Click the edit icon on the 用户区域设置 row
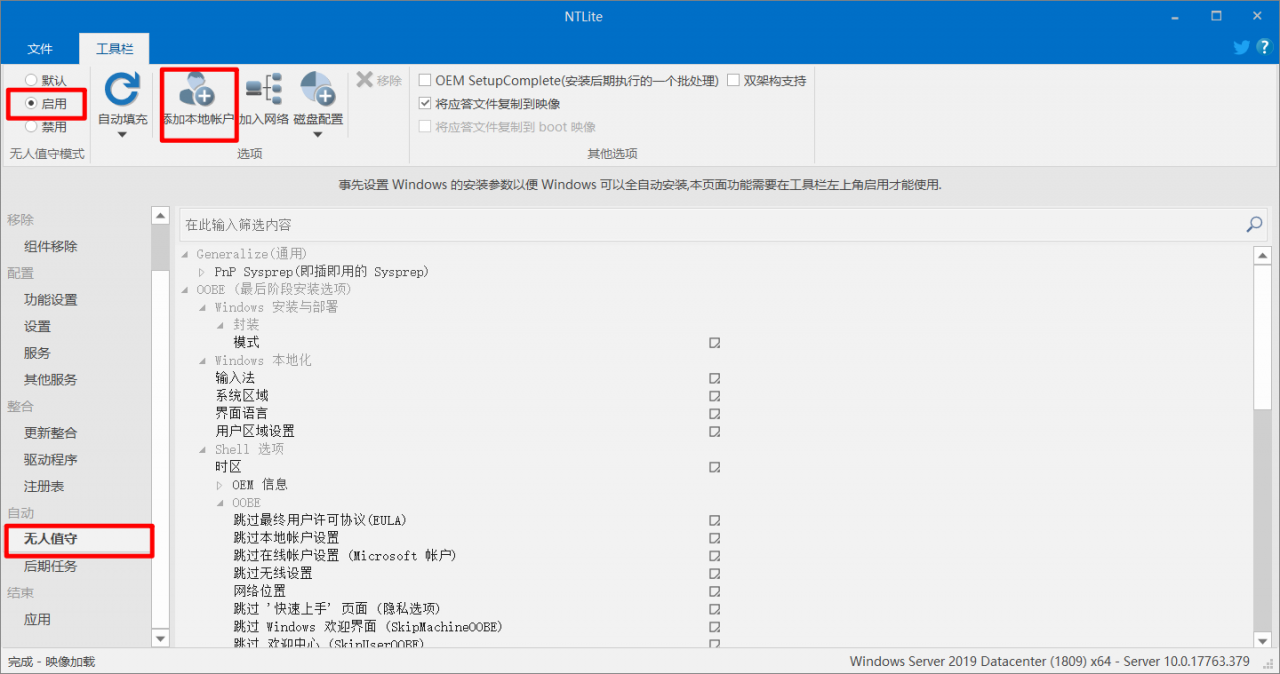This screenshot has width=1280, height=674. (715, 432)
